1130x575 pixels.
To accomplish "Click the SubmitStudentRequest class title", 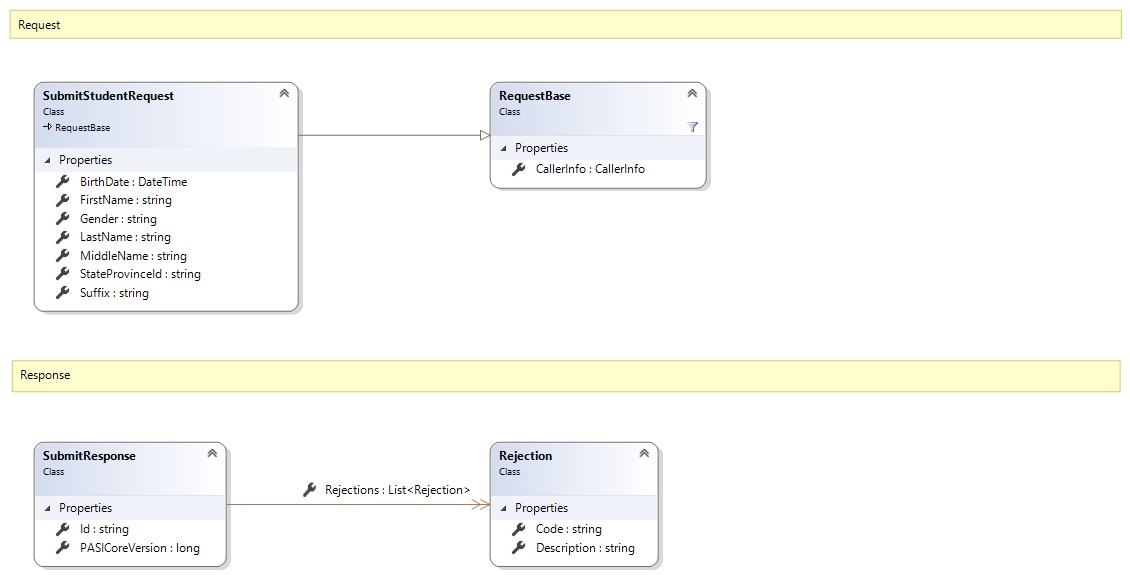I will 108,96.
